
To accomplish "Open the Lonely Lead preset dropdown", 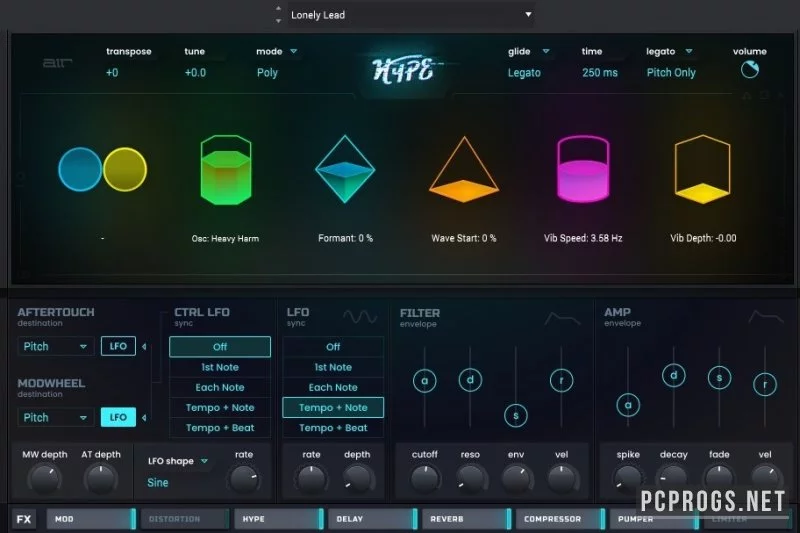I will 411,15.
